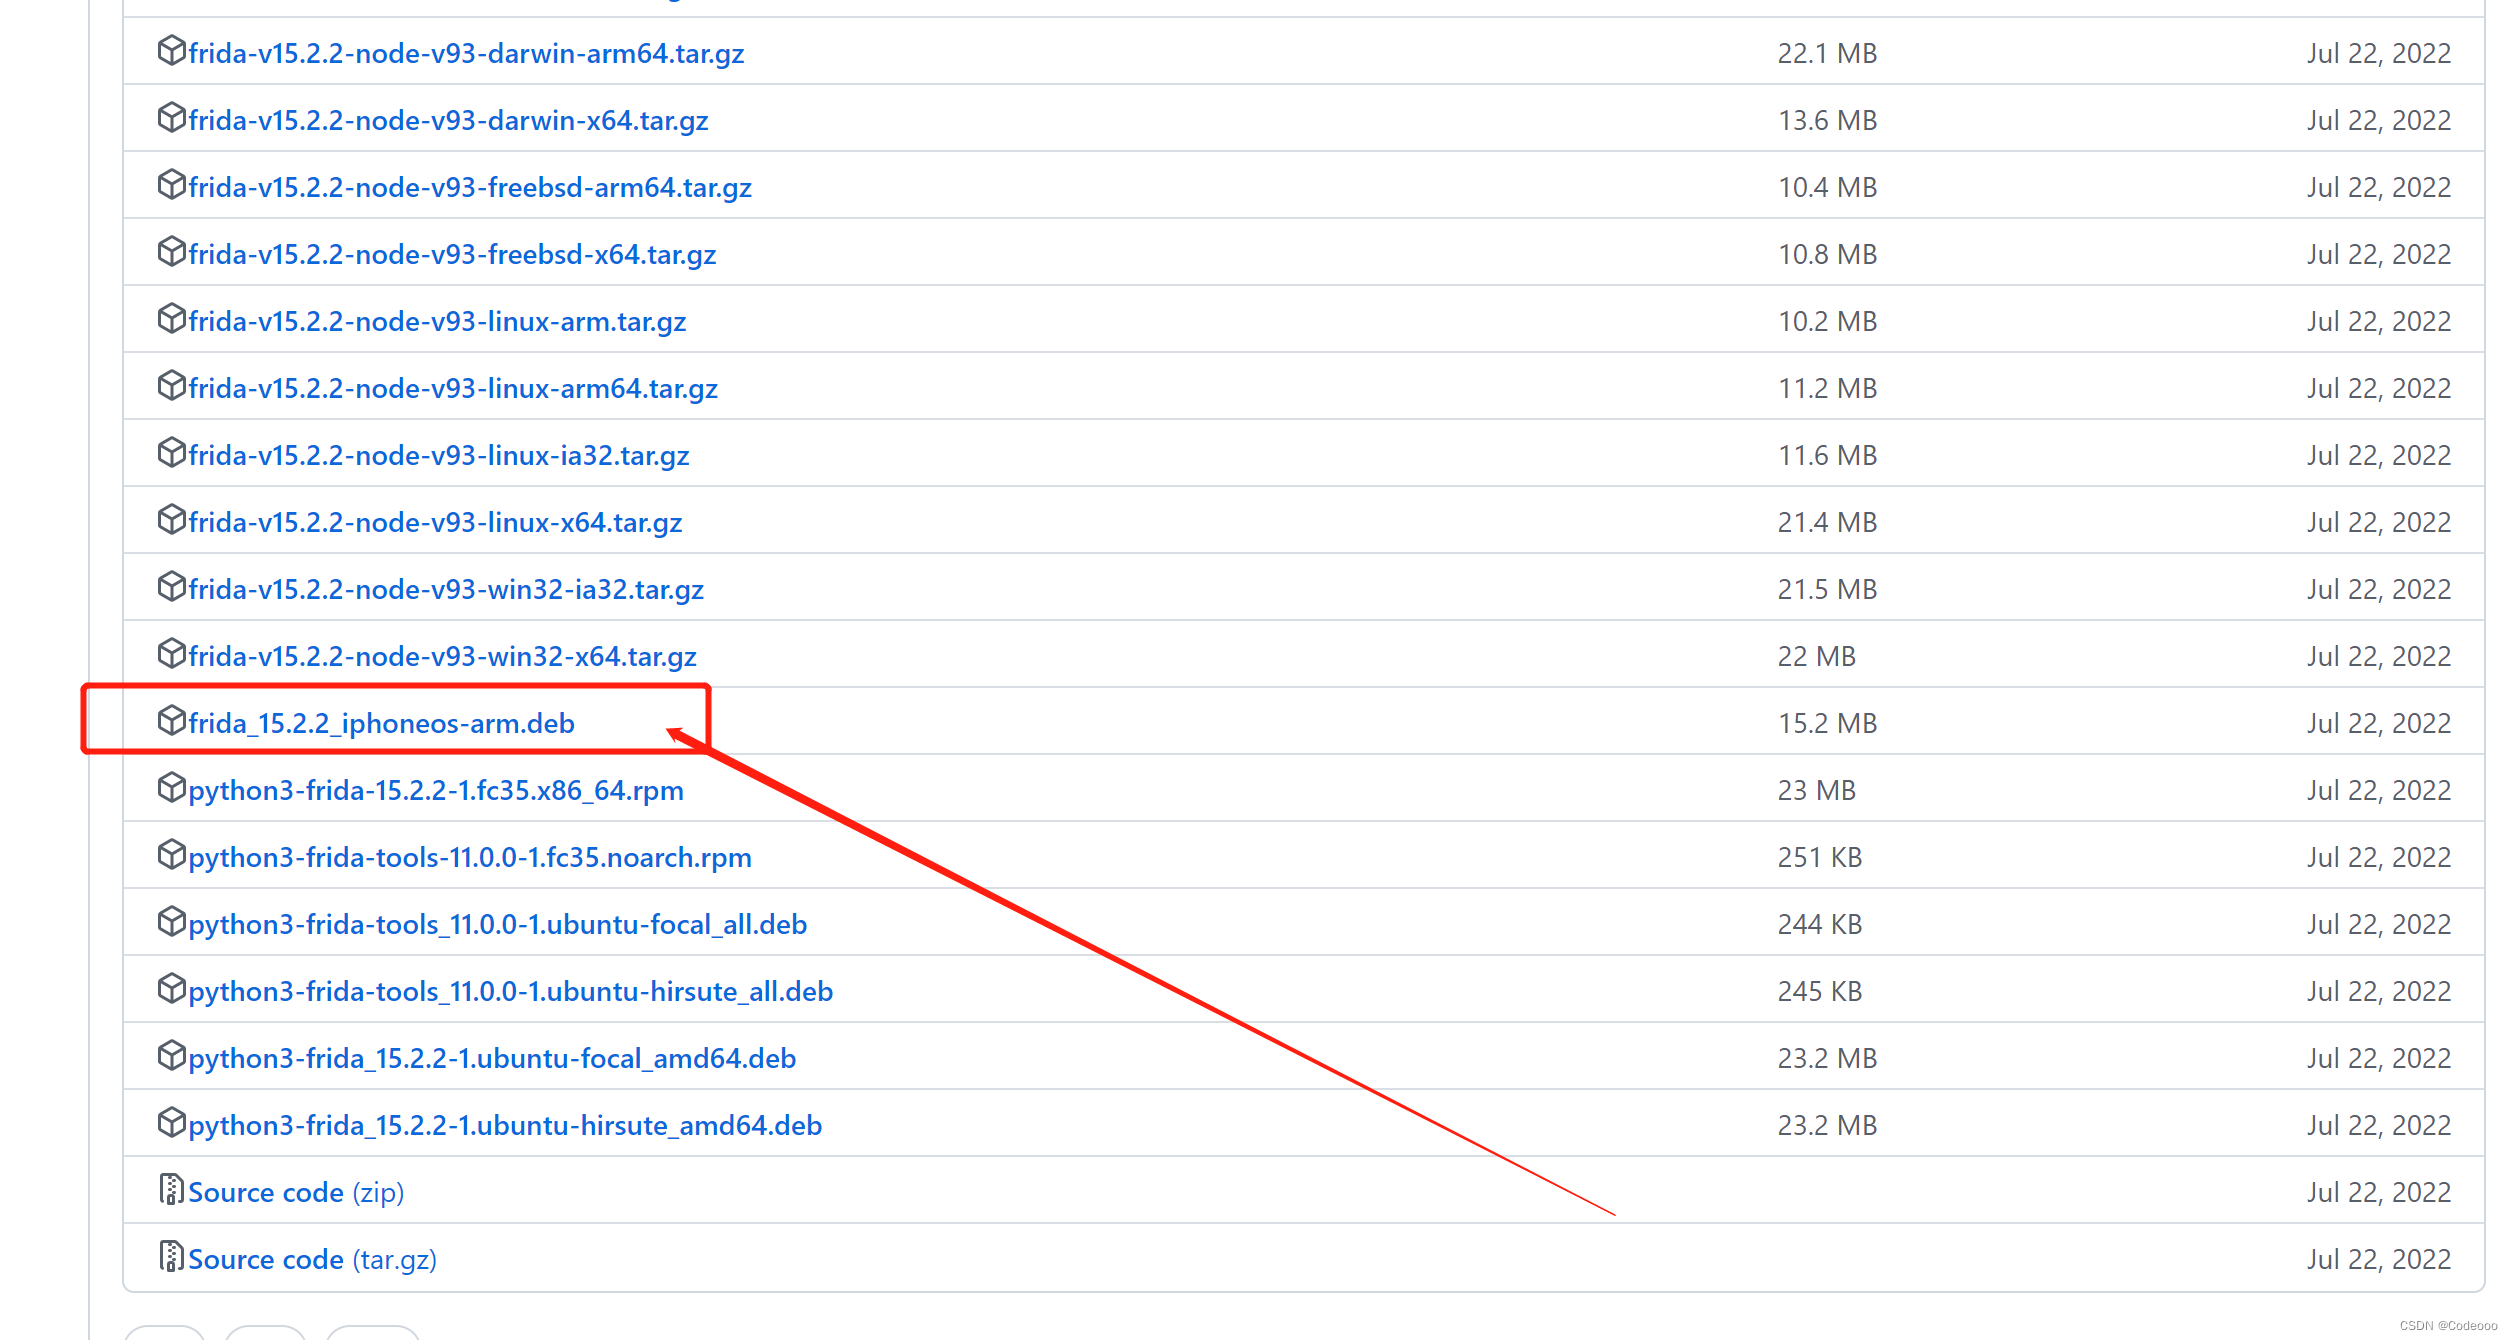The height and width of the screenshot is (1340, 2513).
Task: Click package icon beside frida-v15.2.2-node-v93-win32-x64.tar.gz
Action: click(x=172, y=653)
